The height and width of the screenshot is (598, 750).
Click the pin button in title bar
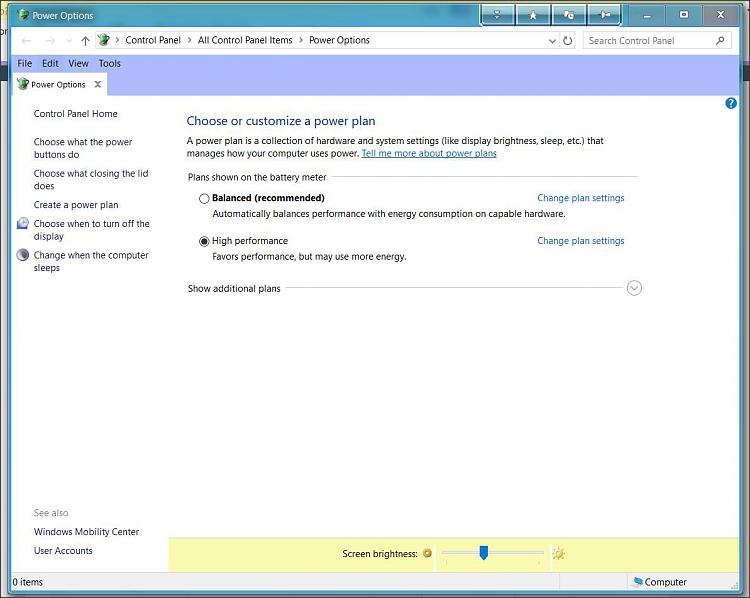(x=605, y=15)
